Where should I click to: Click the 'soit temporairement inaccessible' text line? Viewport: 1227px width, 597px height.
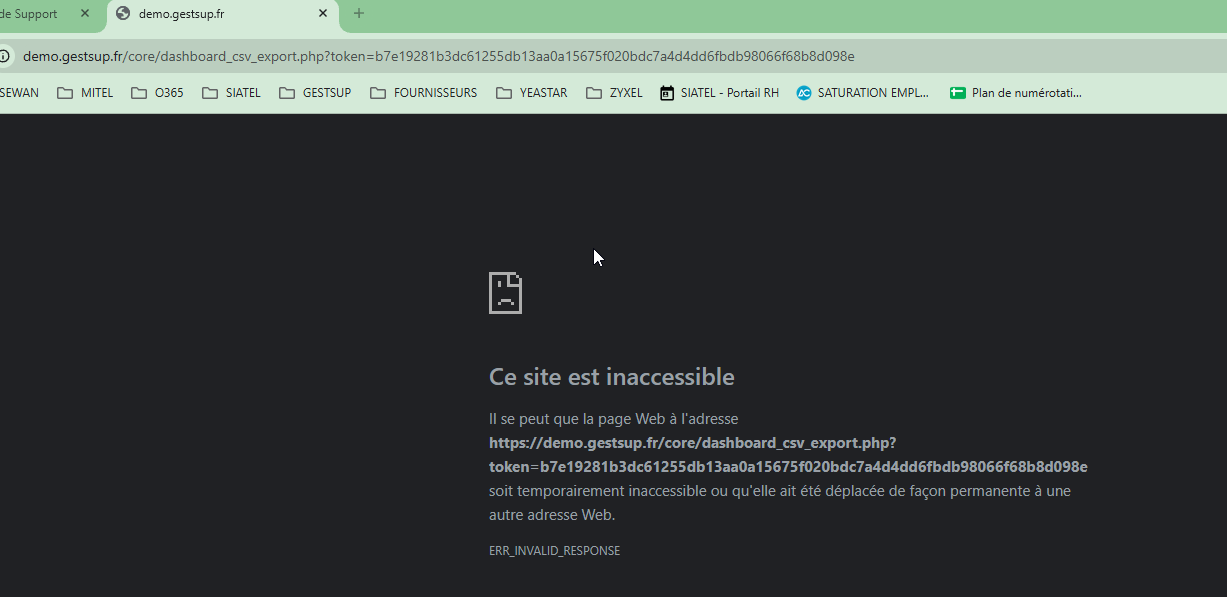coord(780,491)
